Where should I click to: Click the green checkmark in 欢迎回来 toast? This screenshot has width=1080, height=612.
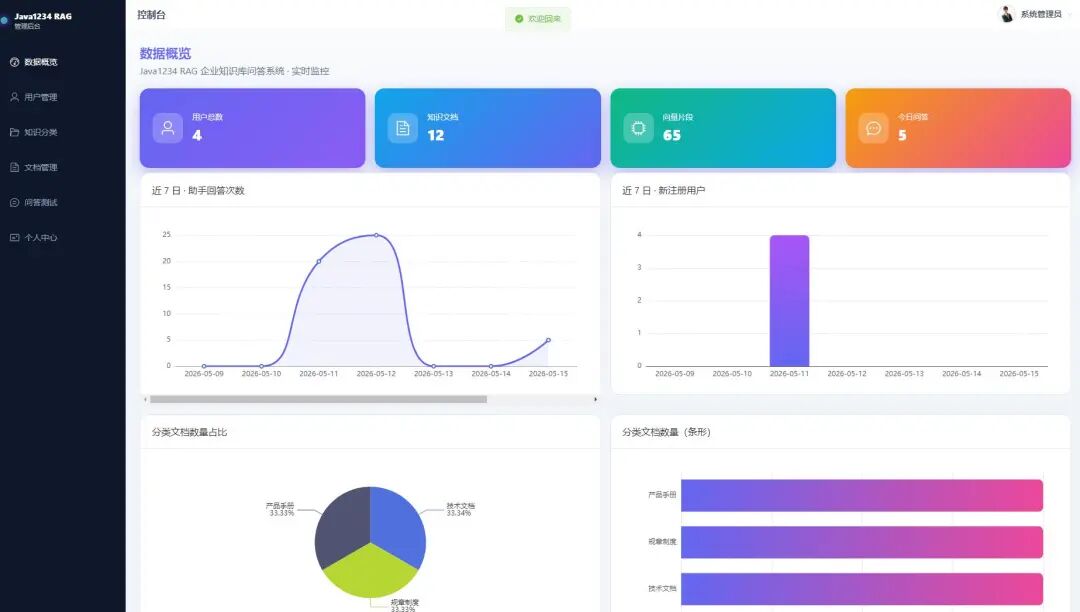(x=519, y=19)
